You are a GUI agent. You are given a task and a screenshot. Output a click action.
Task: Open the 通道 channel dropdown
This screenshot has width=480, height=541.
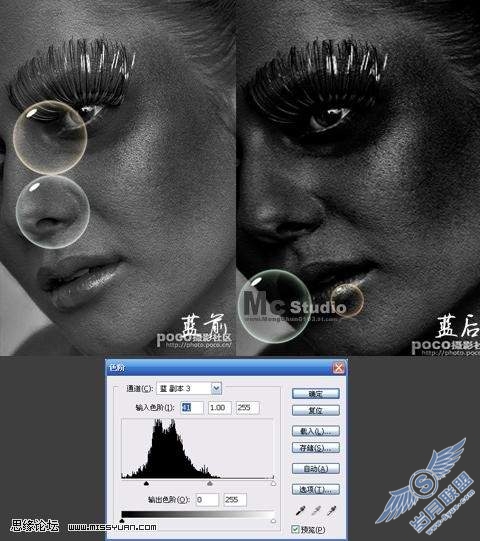coord(216,388)
